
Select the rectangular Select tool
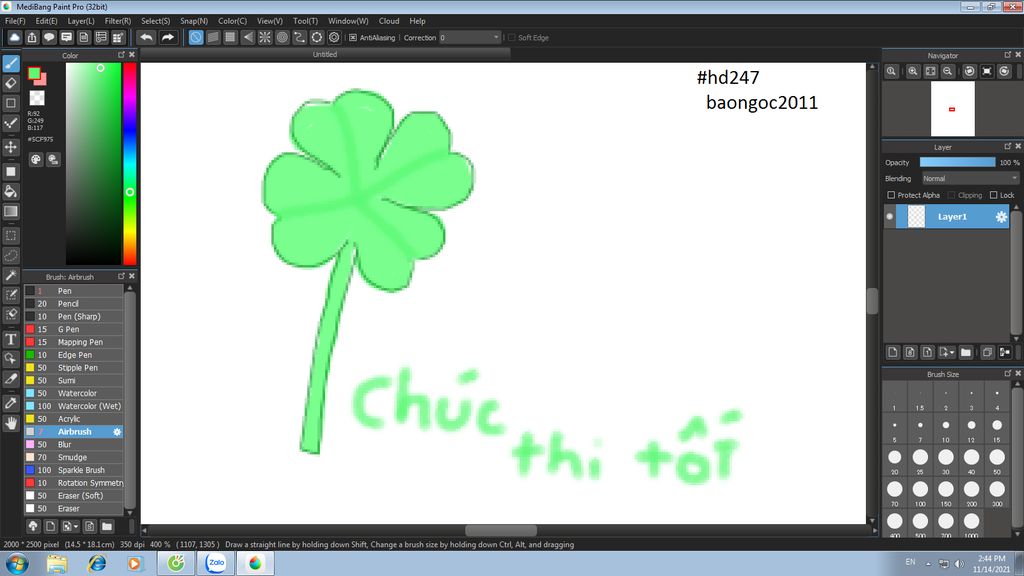coord(10,235)
